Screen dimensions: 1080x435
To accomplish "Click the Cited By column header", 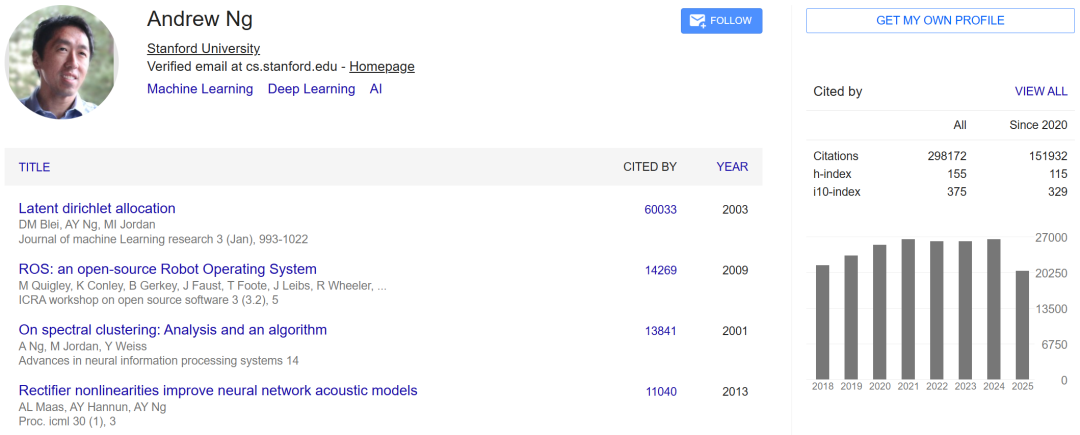I will coord(650,167).
